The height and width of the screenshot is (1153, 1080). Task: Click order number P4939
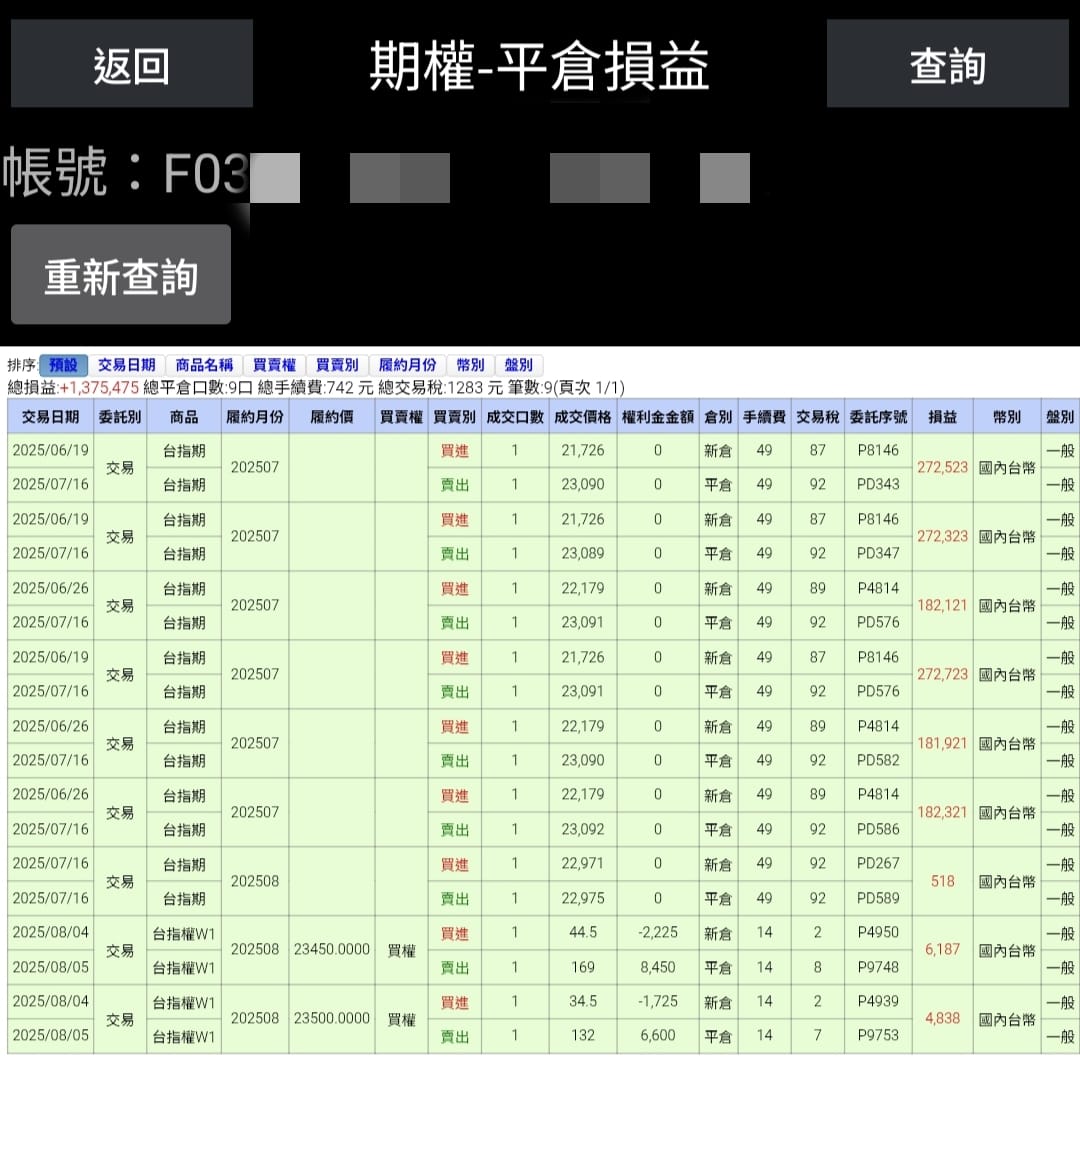(x=879, y=1002)
